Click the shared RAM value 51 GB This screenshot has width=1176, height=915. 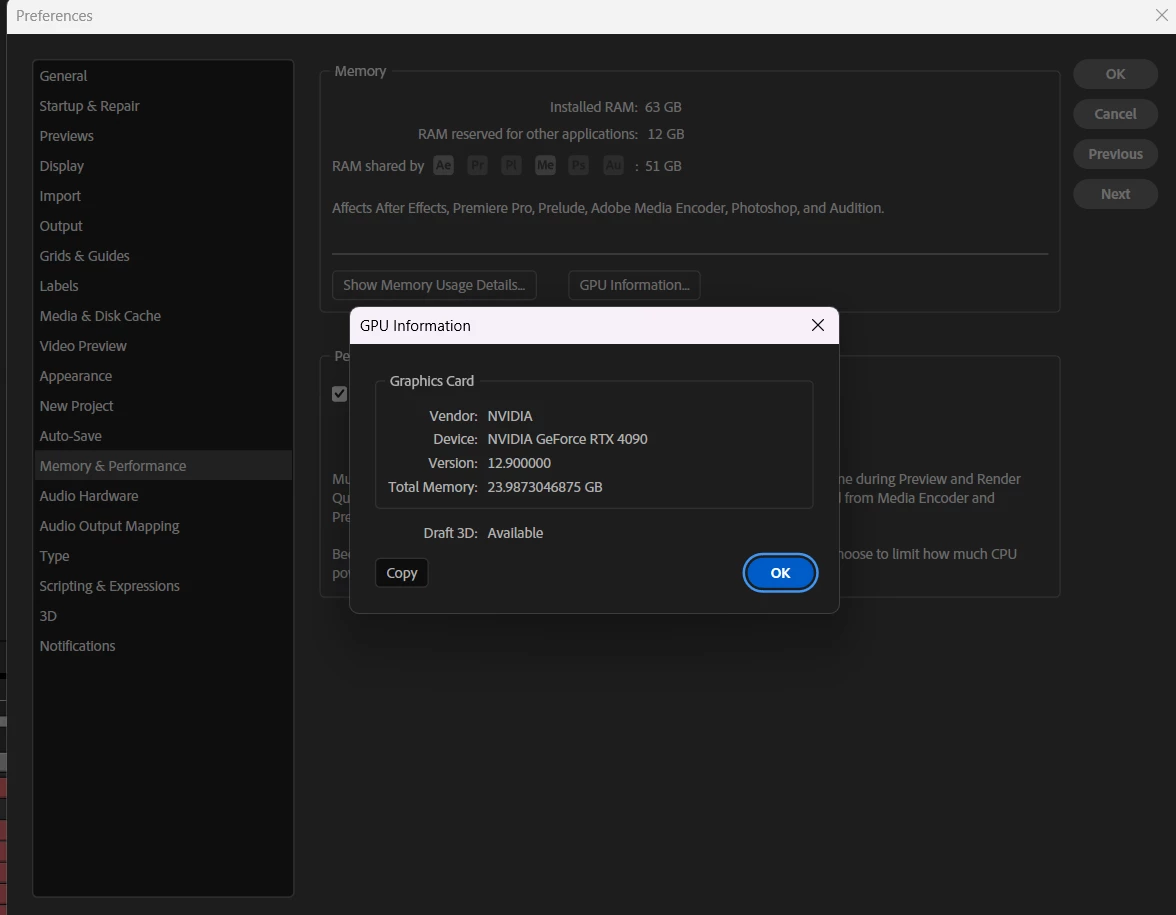click(663, 166)
